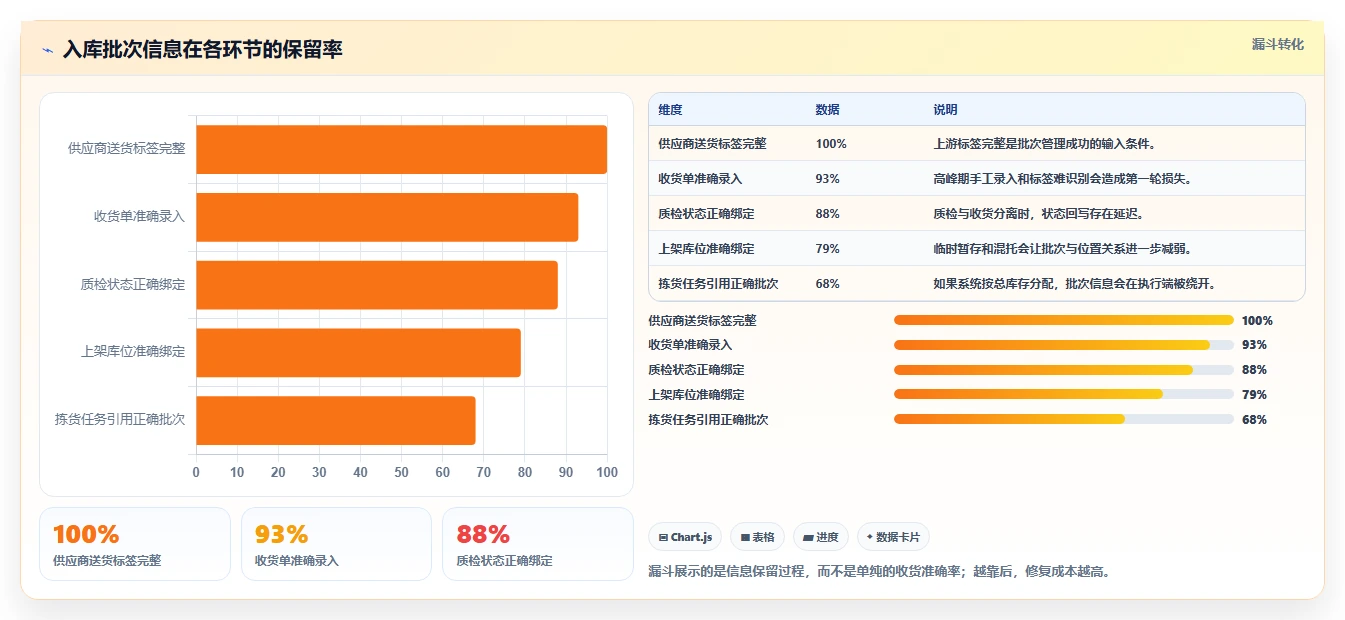Click x-axis tick label 100

tap(606, 472)
